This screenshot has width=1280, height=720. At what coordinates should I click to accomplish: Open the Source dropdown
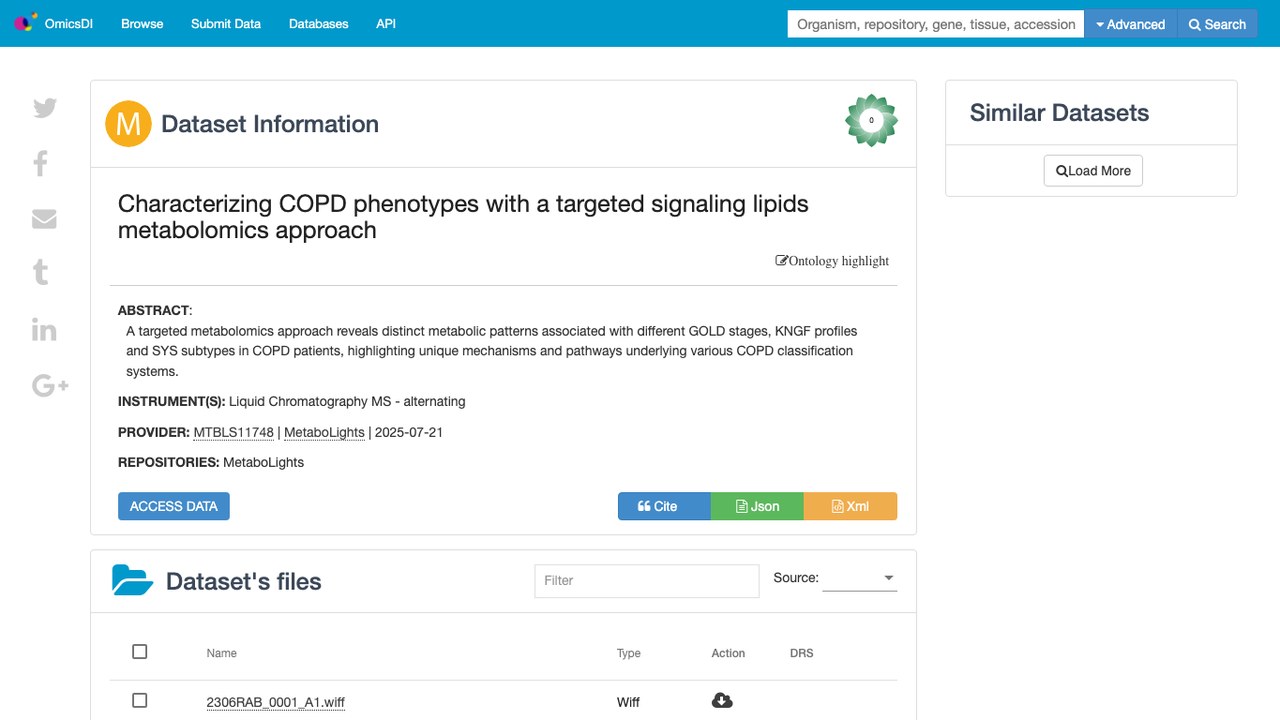pos(860,578)
